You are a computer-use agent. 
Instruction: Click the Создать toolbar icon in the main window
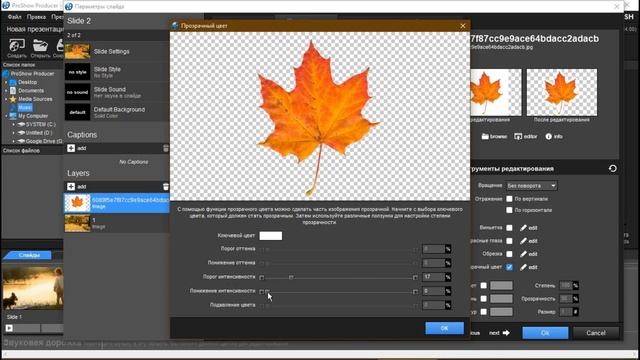[x=17, y=49]
